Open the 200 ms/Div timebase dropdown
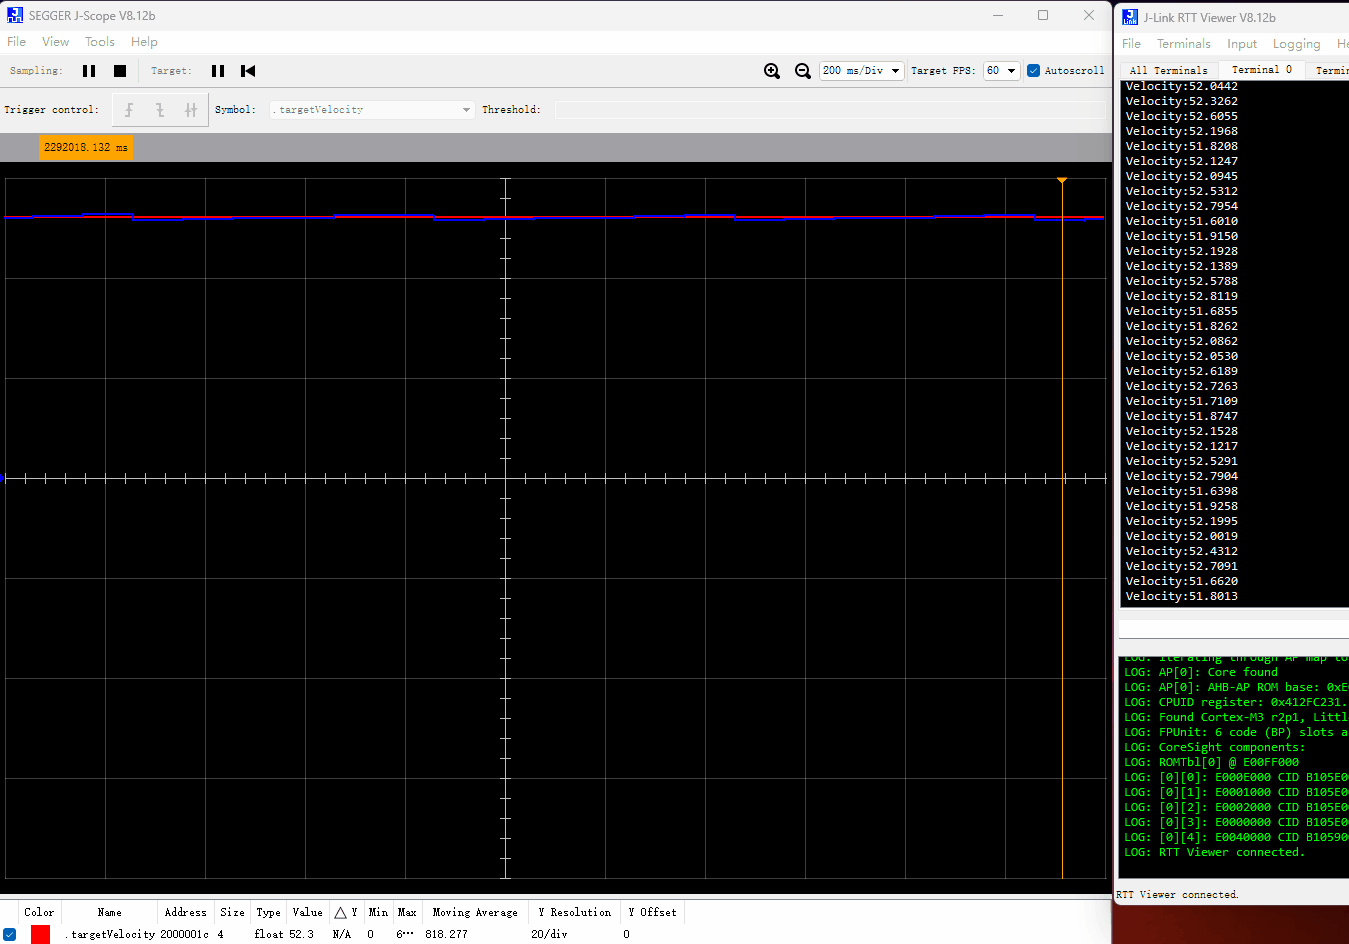 click(x=896, y=70)
